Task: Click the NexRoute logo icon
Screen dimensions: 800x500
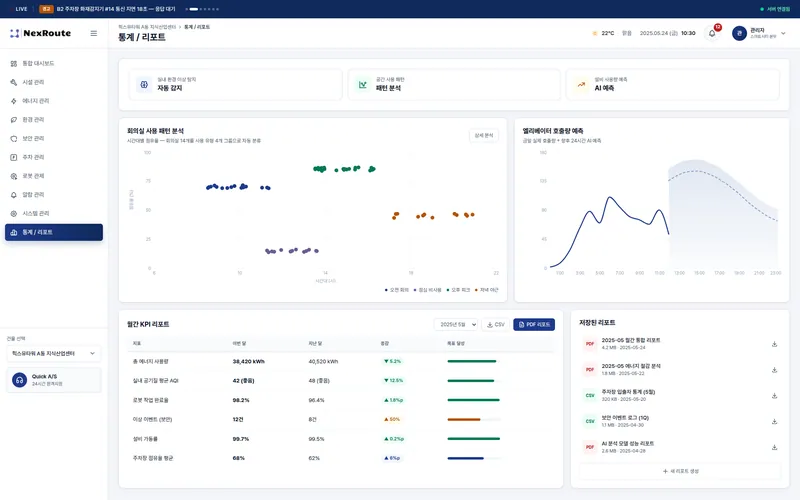Action: pyautogui.click(x=15, y=33)
